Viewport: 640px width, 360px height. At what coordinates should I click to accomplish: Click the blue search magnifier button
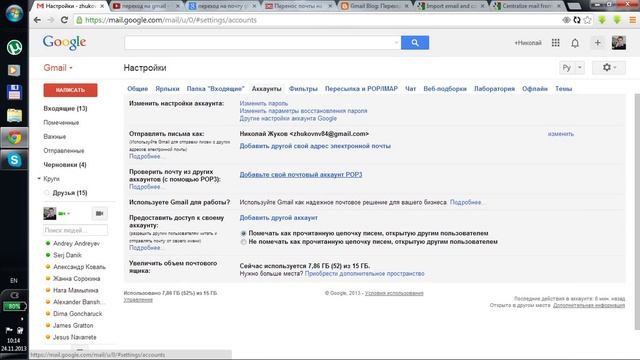(x=415, y=42)
